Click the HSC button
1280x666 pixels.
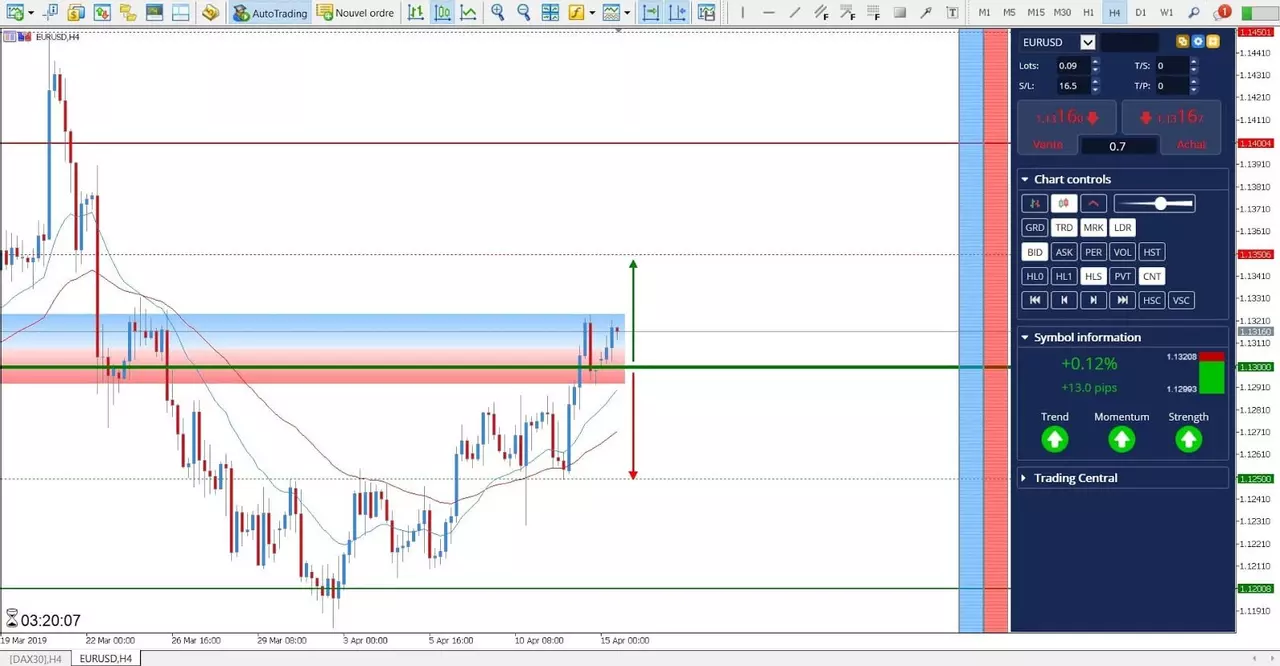(1153, 300)
